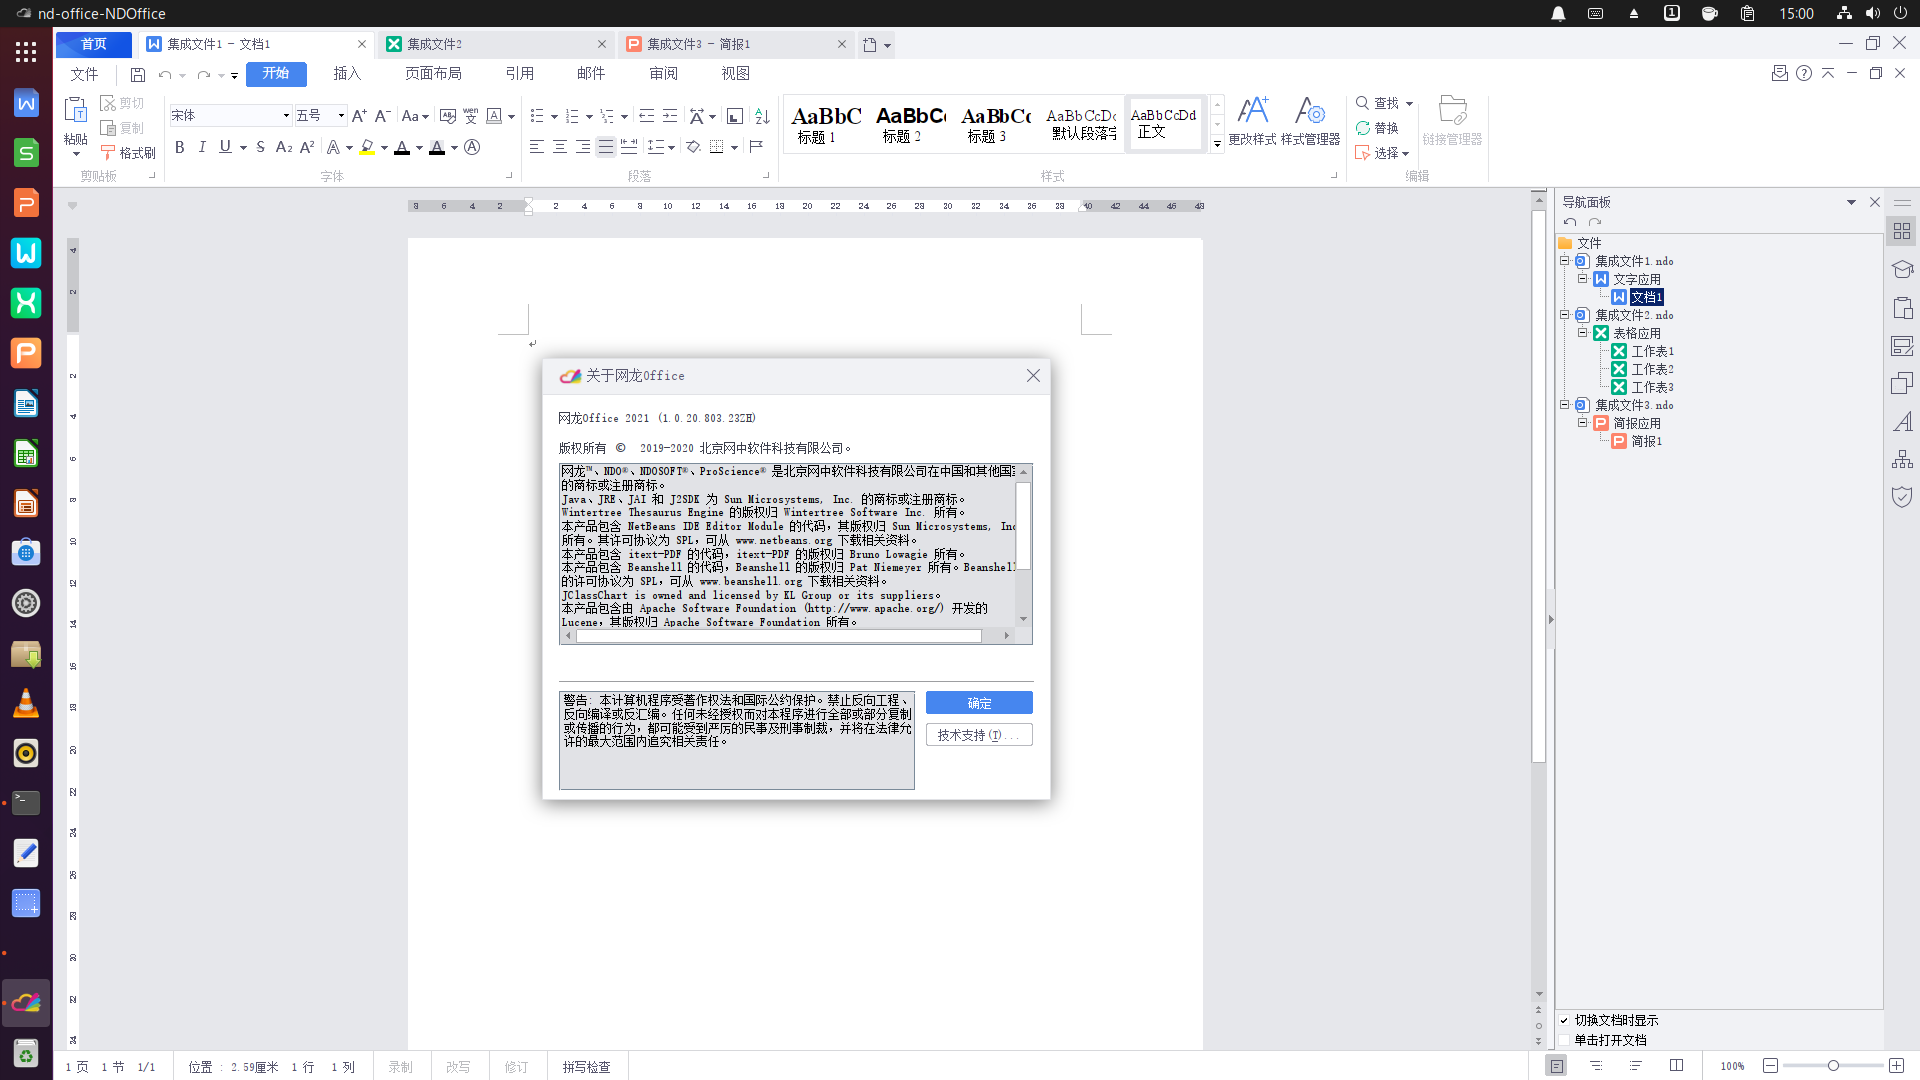Click the Save icon in quick toolbar
1920x1080 pixels.
point(138,75)
